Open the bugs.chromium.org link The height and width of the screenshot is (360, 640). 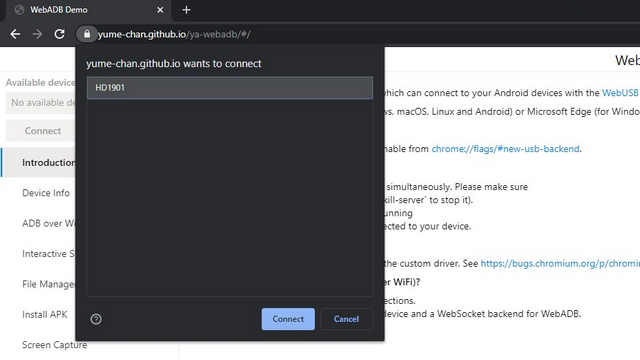[x=560, y=263]
